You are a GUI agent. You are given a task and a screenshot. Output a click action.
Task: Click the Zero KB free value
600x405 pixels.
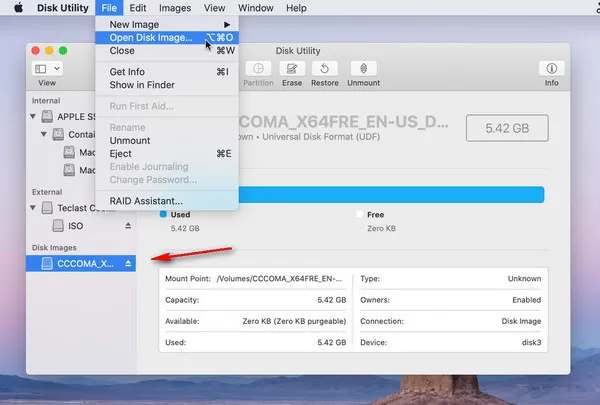pos(382,228)
